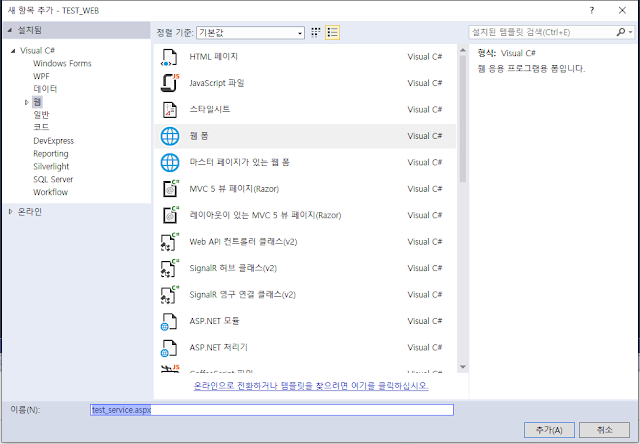Screen dimensions: 640x444
Task: Expand the 온라인 section
Action: click(x=11, y=211)
